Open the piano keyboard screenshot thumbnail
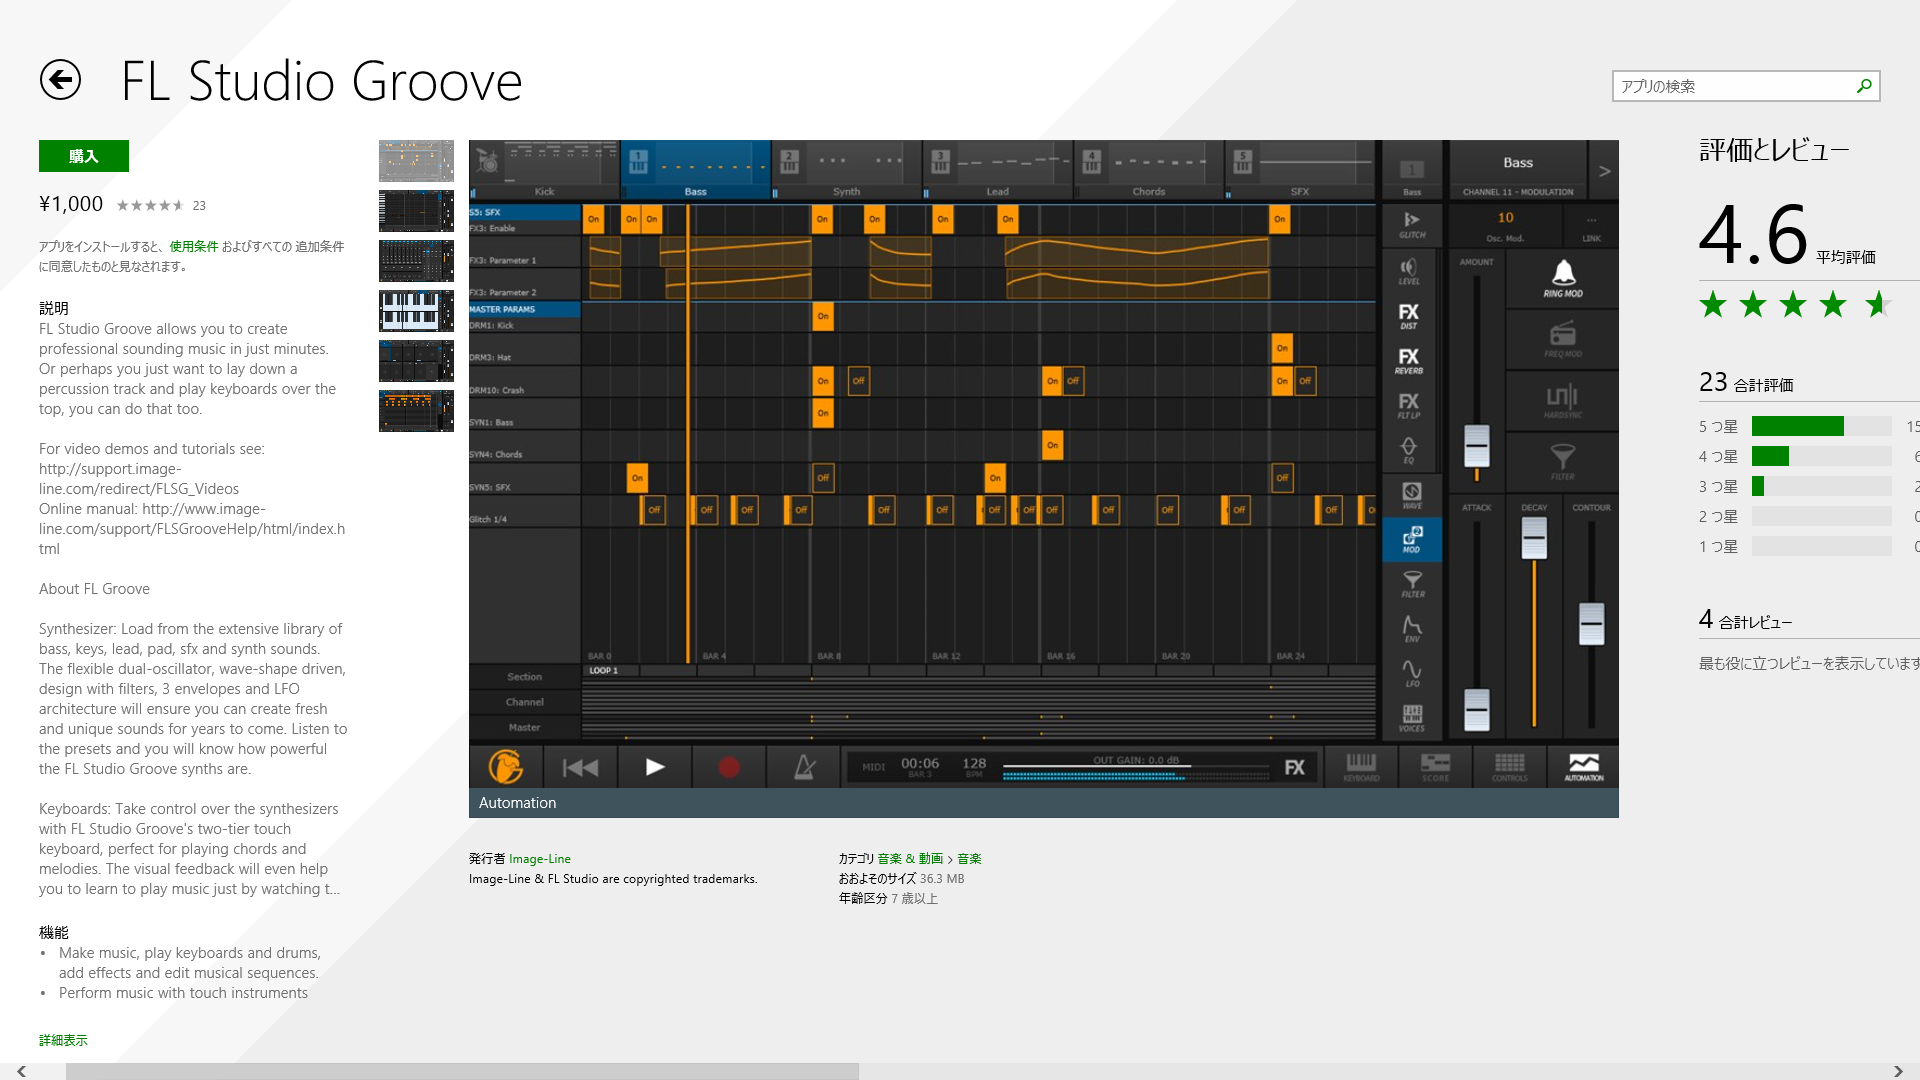 click(416, 311)
